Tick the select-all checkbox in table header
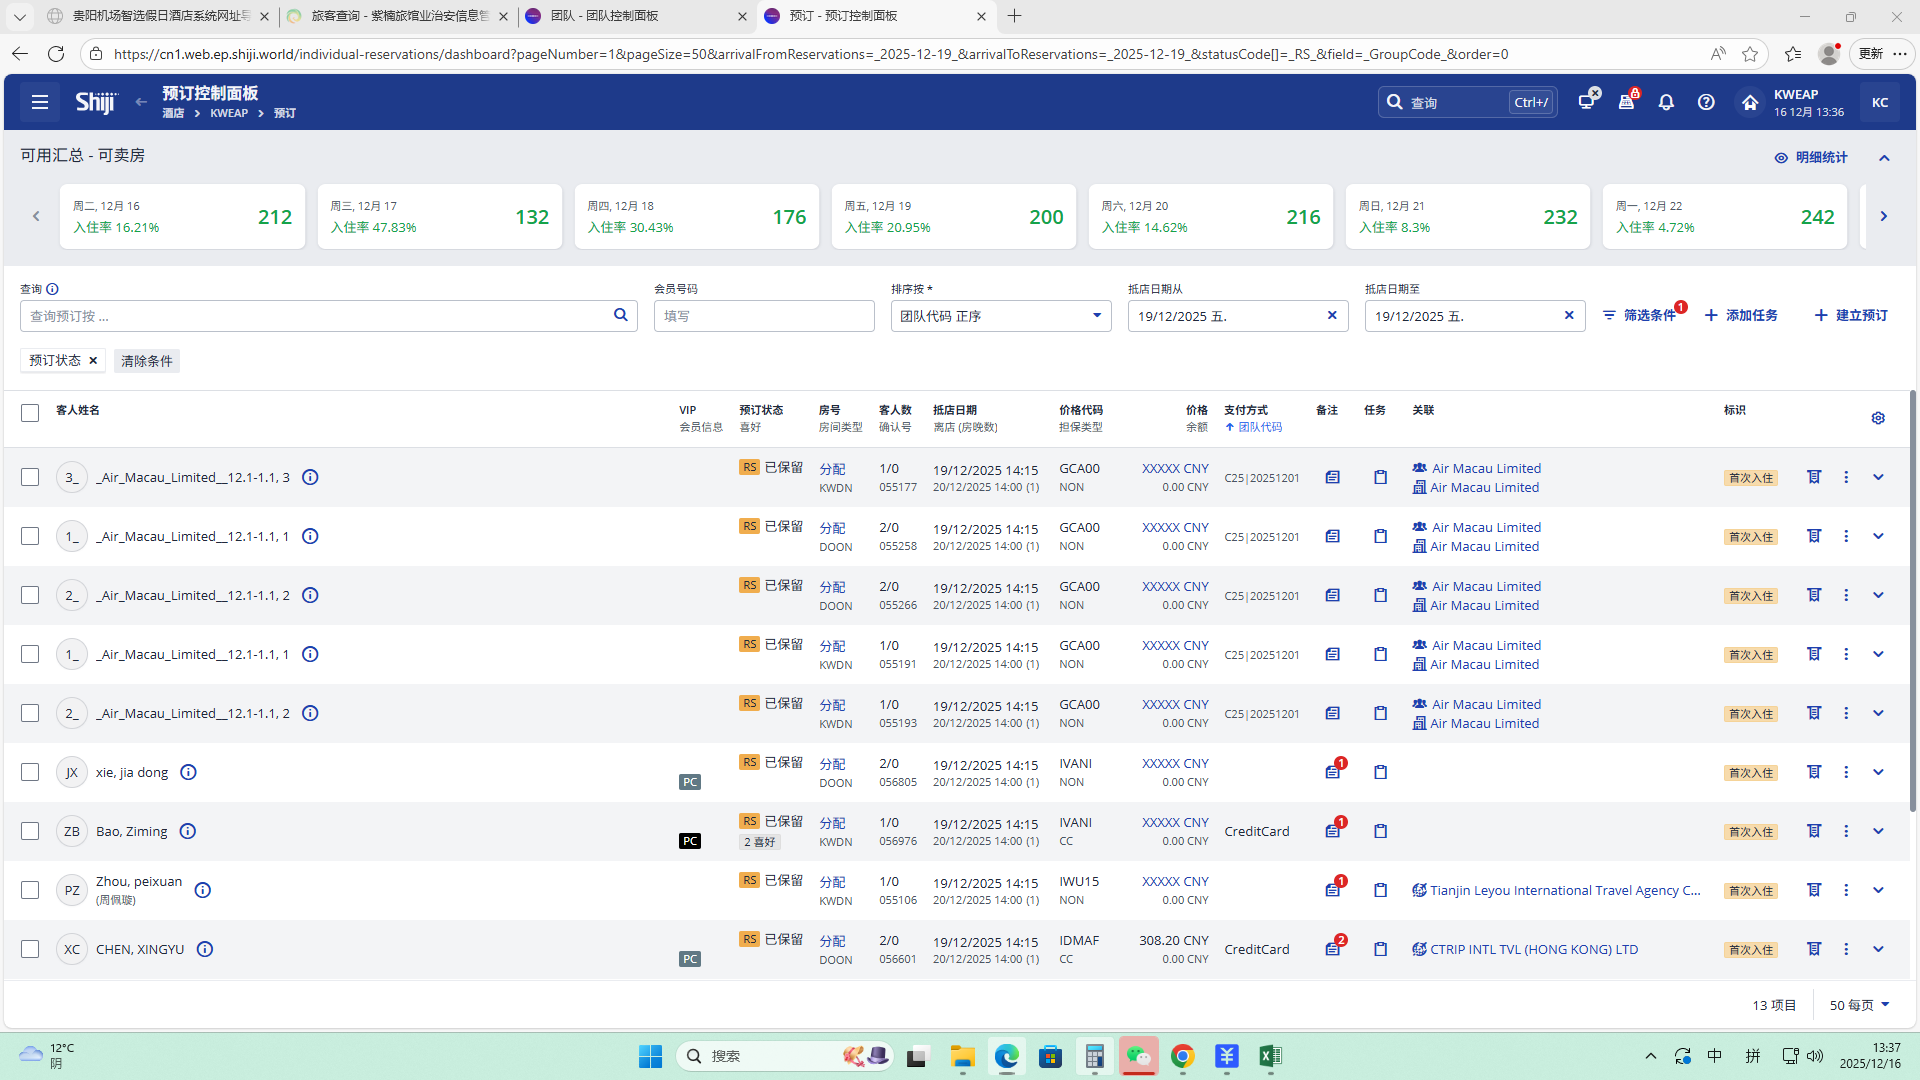 [x=30, y=413]
